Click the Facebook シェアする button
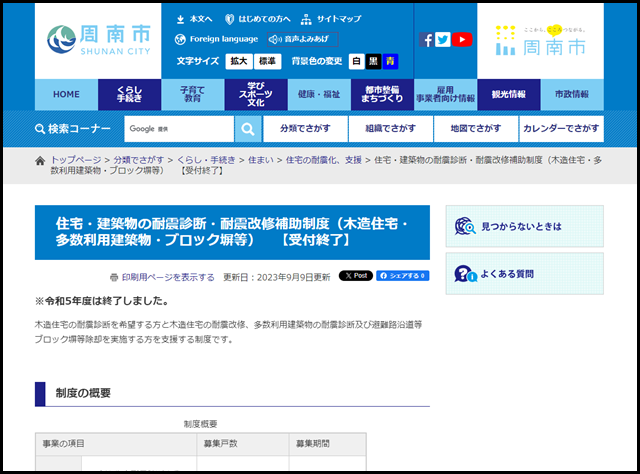This screenshot has height=474, width=640. coord(402,276)
